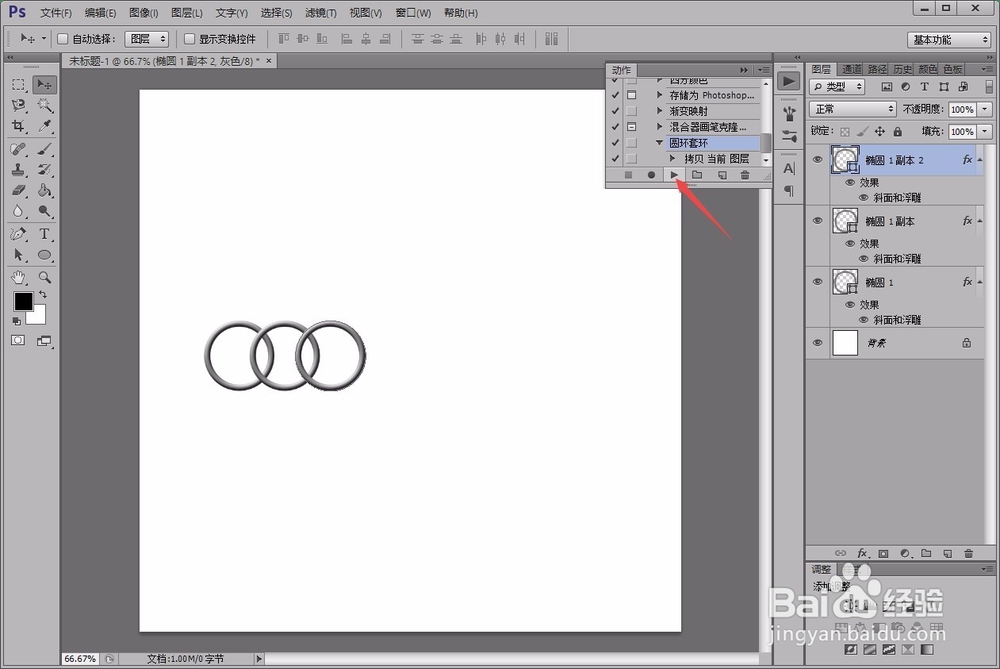Select the Eraser tool
This screenshot has height=669, width=1000.
(x=18, y=190)
